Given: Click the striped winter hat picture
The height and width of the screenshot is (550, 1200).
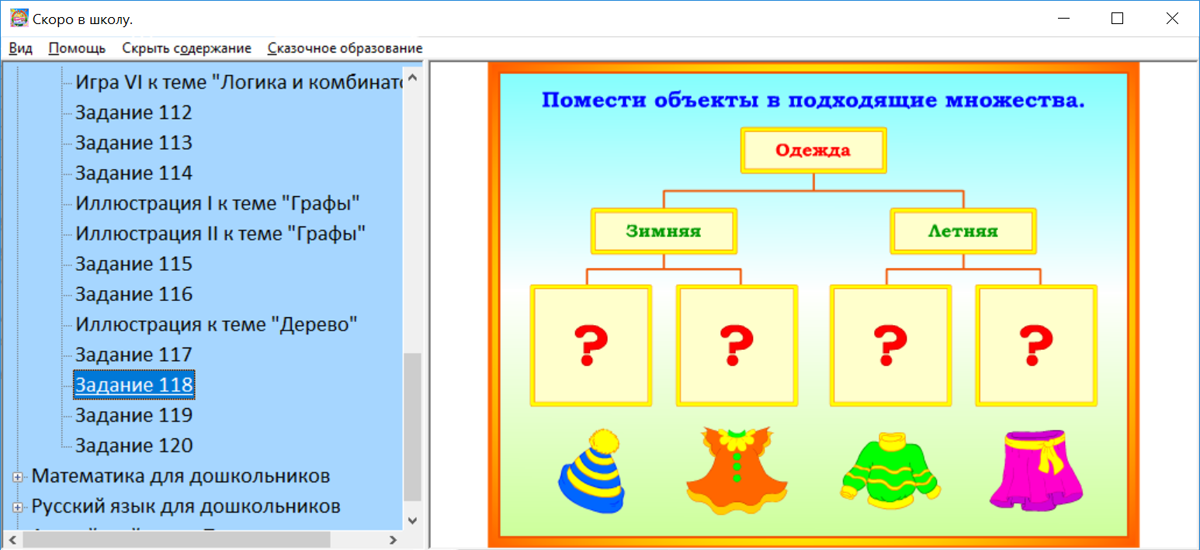Looking at the screenshot, I should (592, 470).
